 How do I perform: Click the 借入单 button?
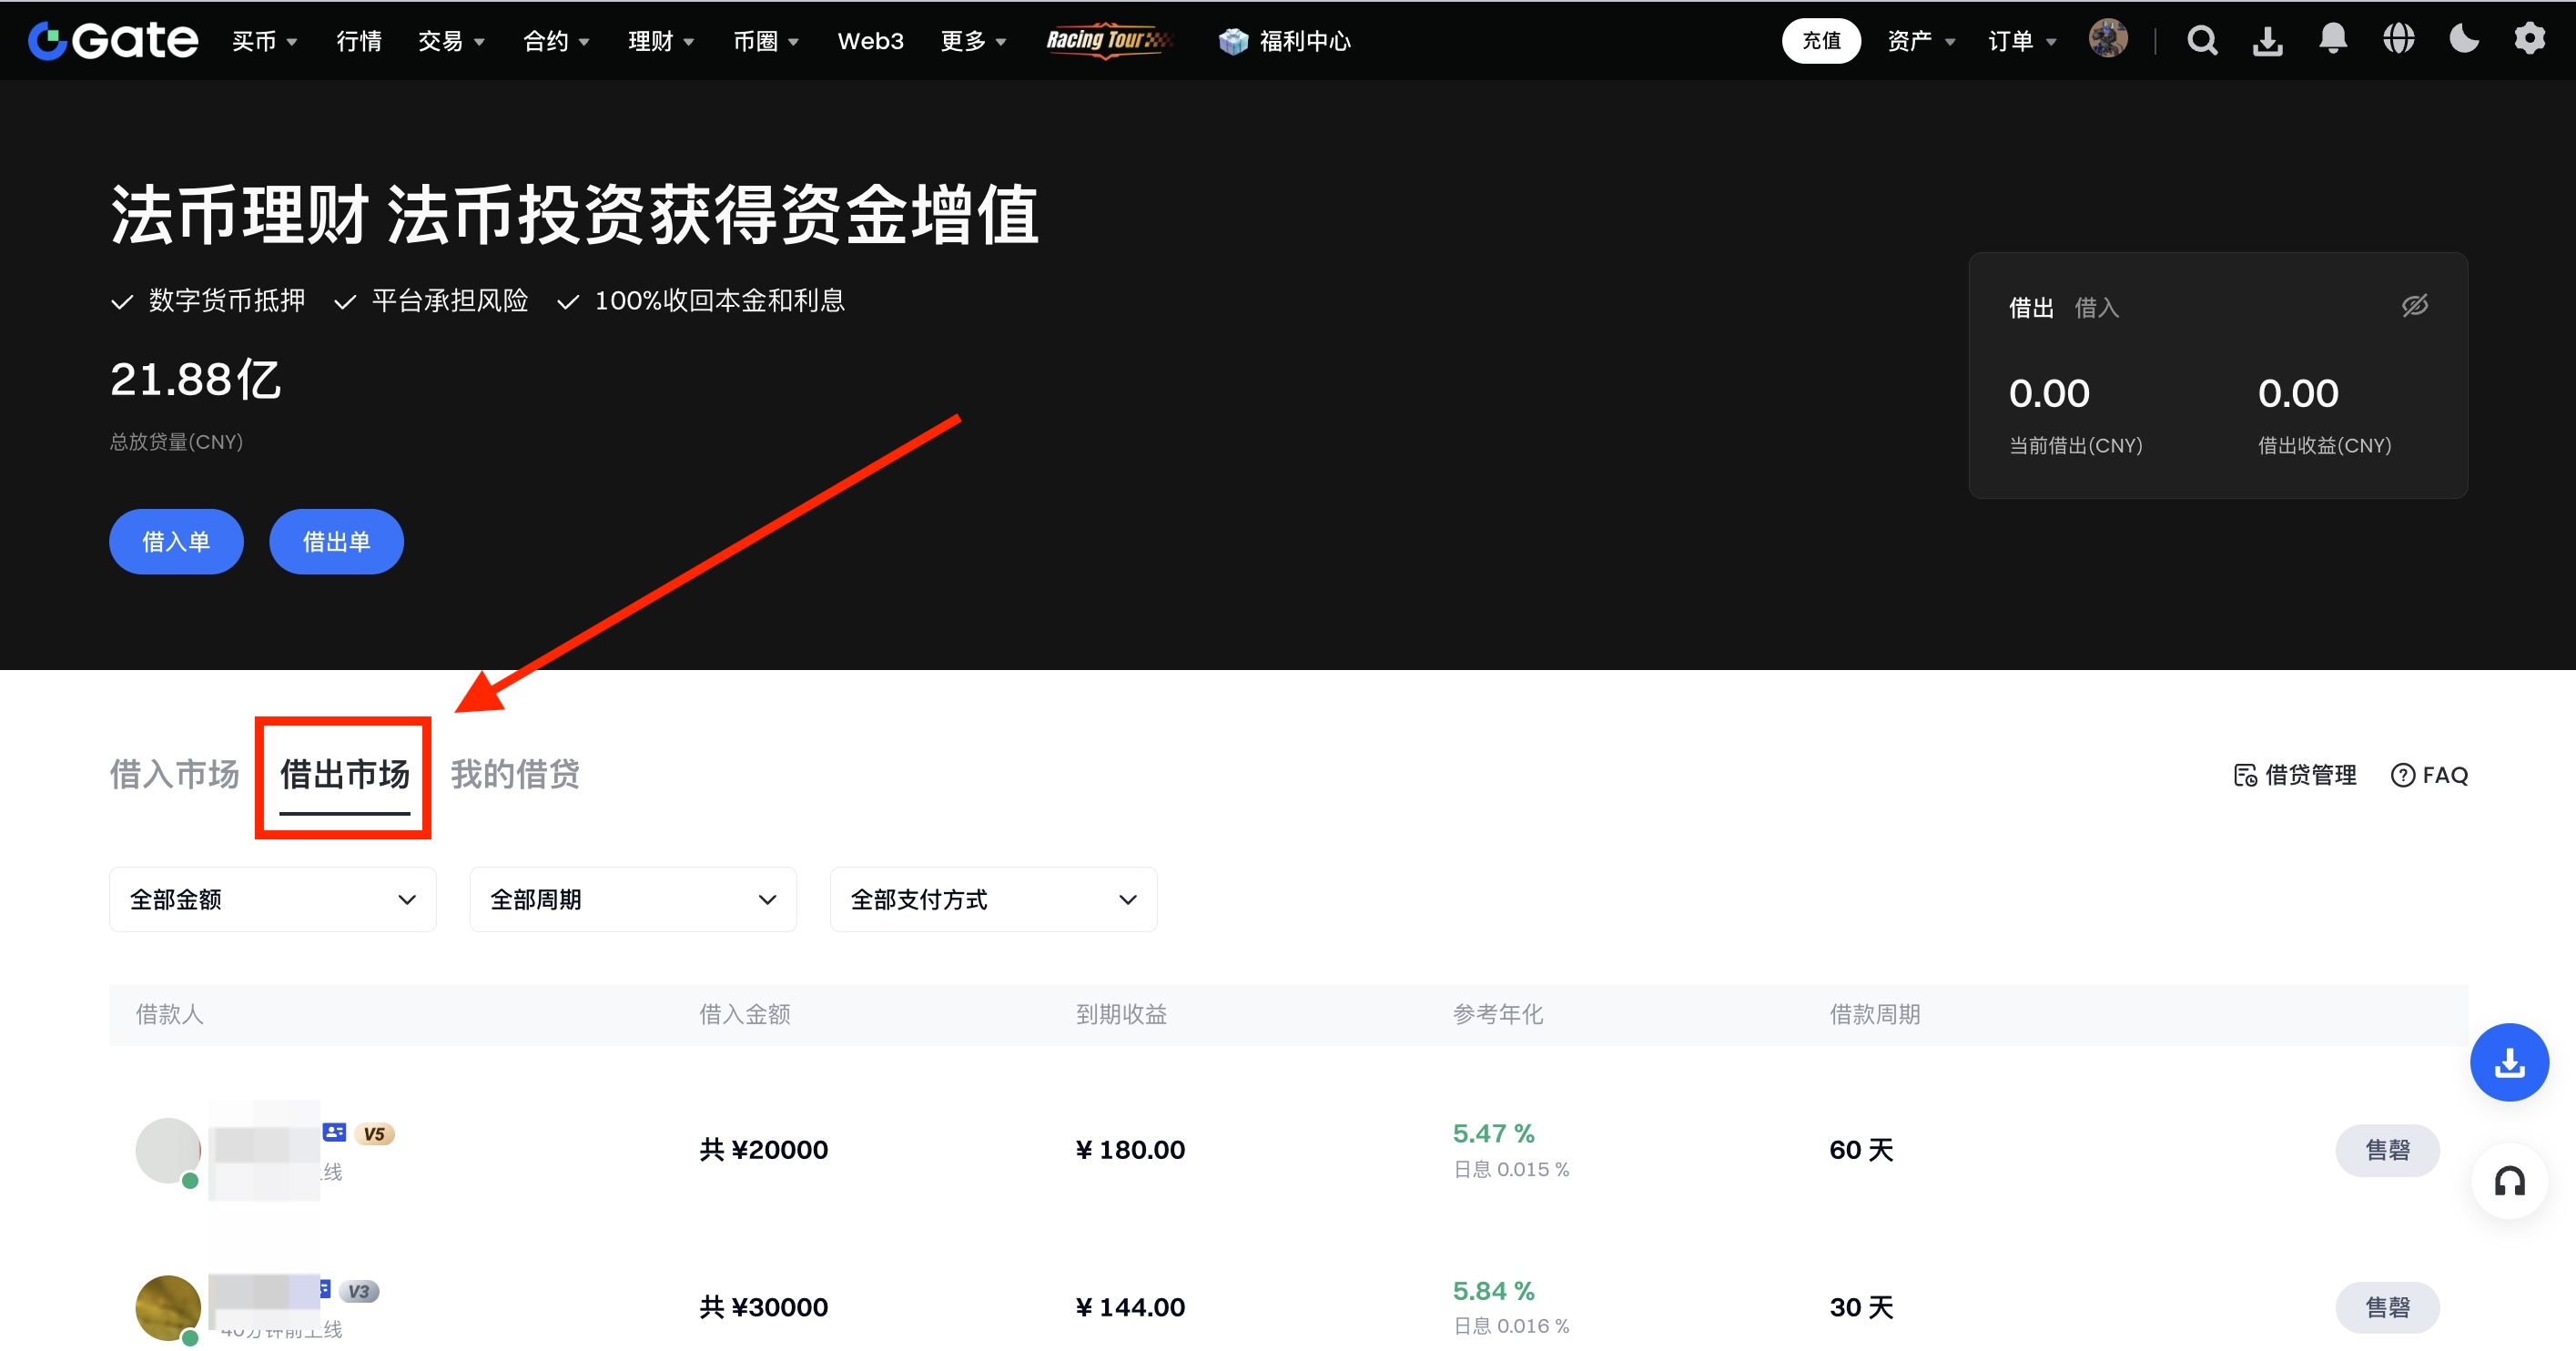click(176, 541)
